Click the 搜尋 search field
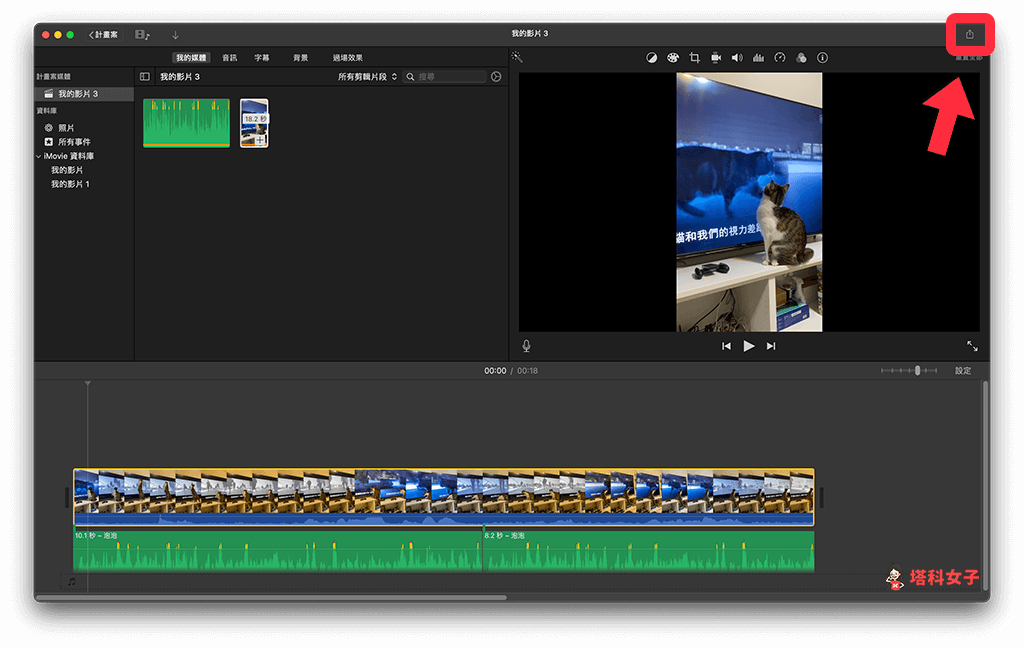 tap(445, 76)
